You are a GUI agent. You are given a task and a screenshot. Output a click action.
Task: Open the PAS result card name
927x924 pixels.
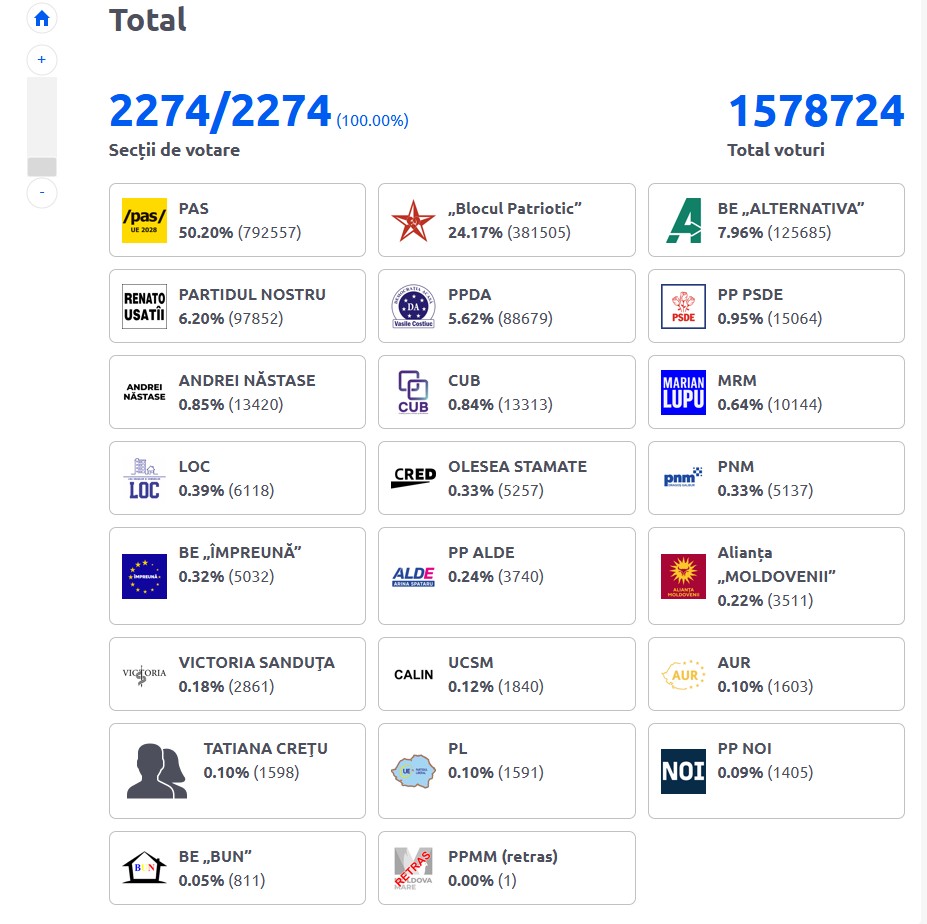pyautogui.click(x=193, y=209)
